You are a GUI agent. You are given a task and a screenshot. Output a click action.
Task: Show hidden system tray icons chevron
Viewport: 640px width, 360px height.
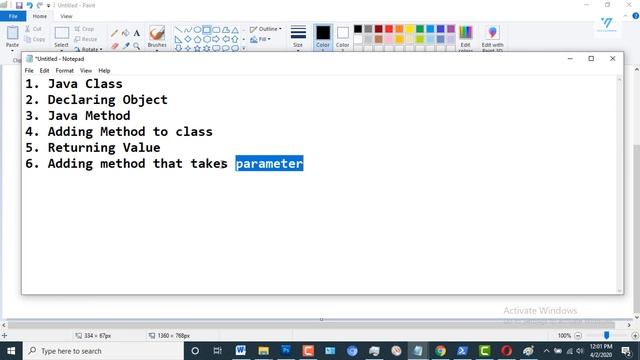point(546,351)
